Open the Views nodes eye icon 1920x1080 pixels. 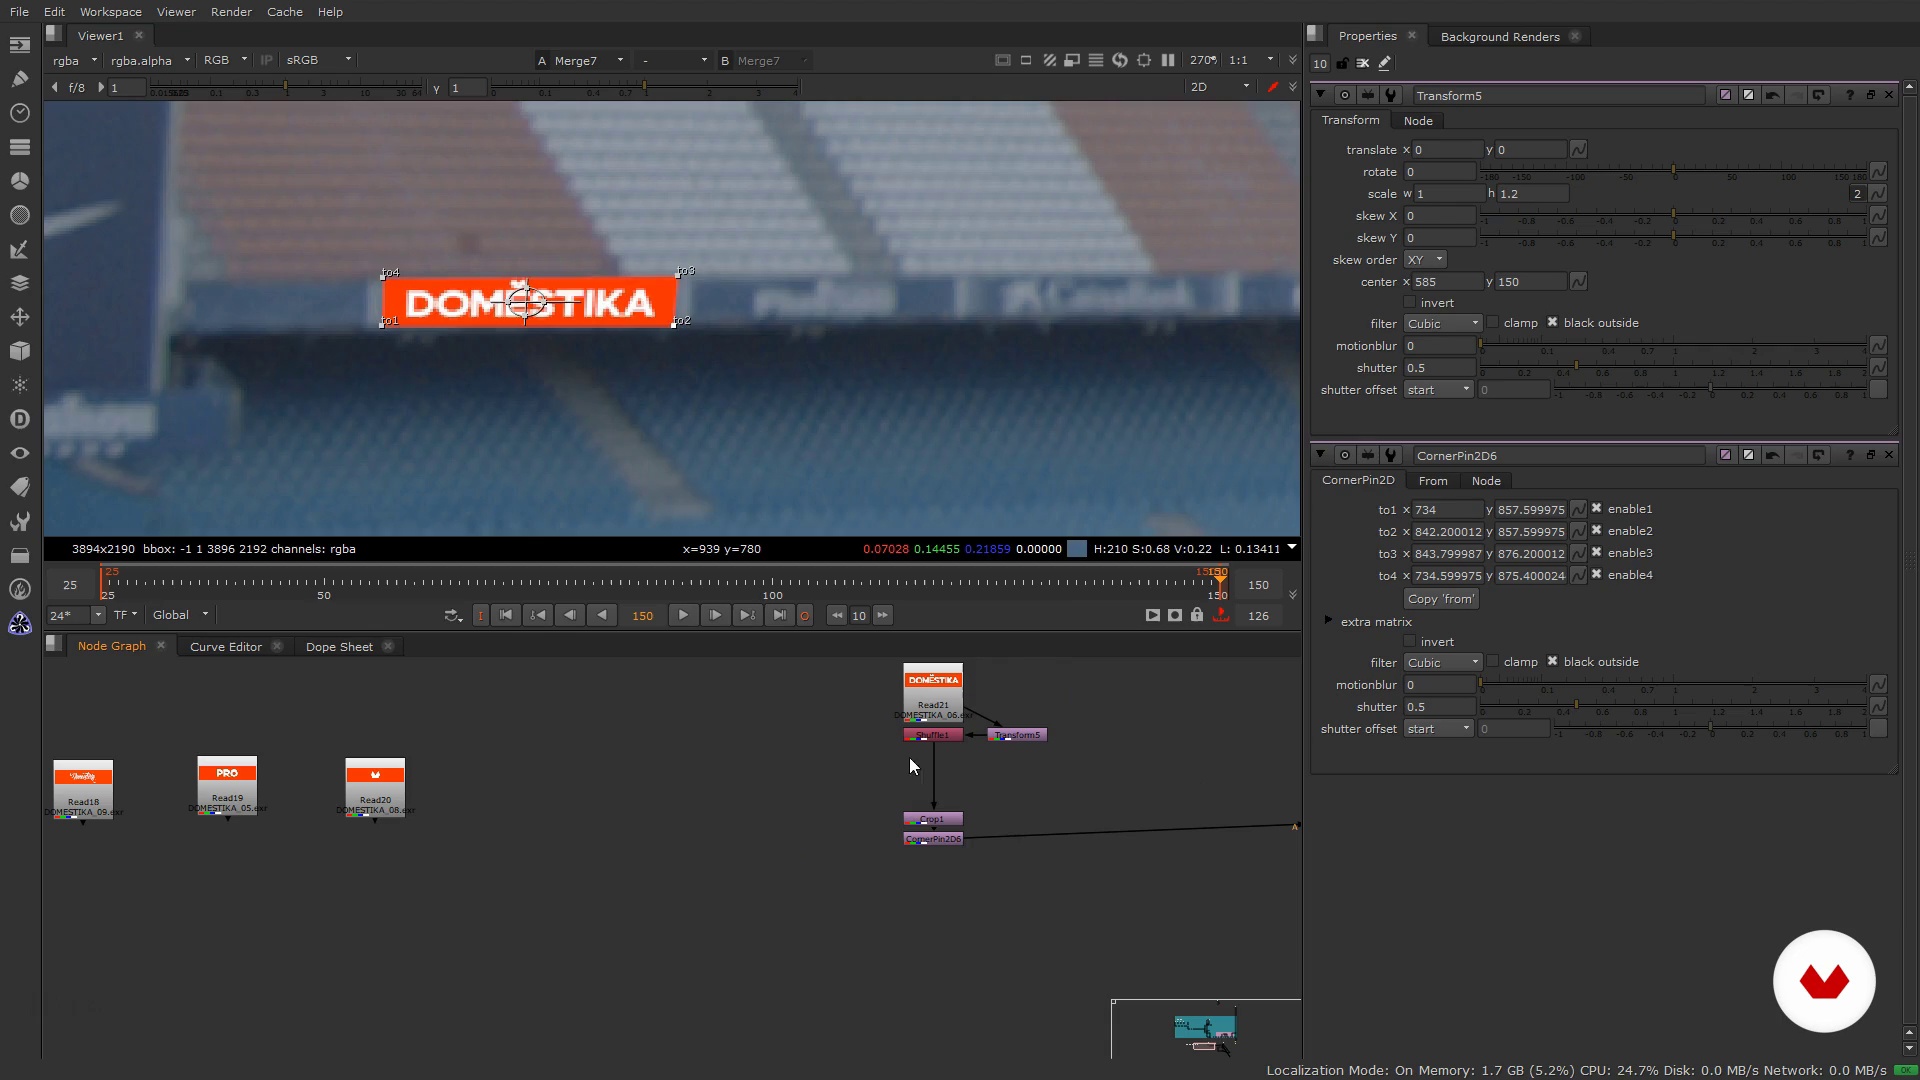pos(19,453)
